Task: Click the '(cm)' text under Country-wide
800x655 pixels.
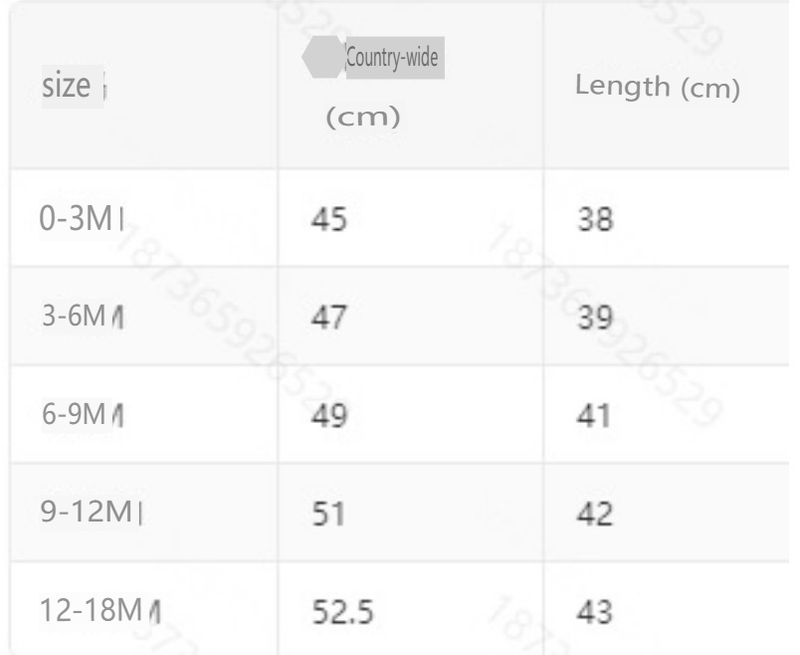Action: [x=364, y=117]
